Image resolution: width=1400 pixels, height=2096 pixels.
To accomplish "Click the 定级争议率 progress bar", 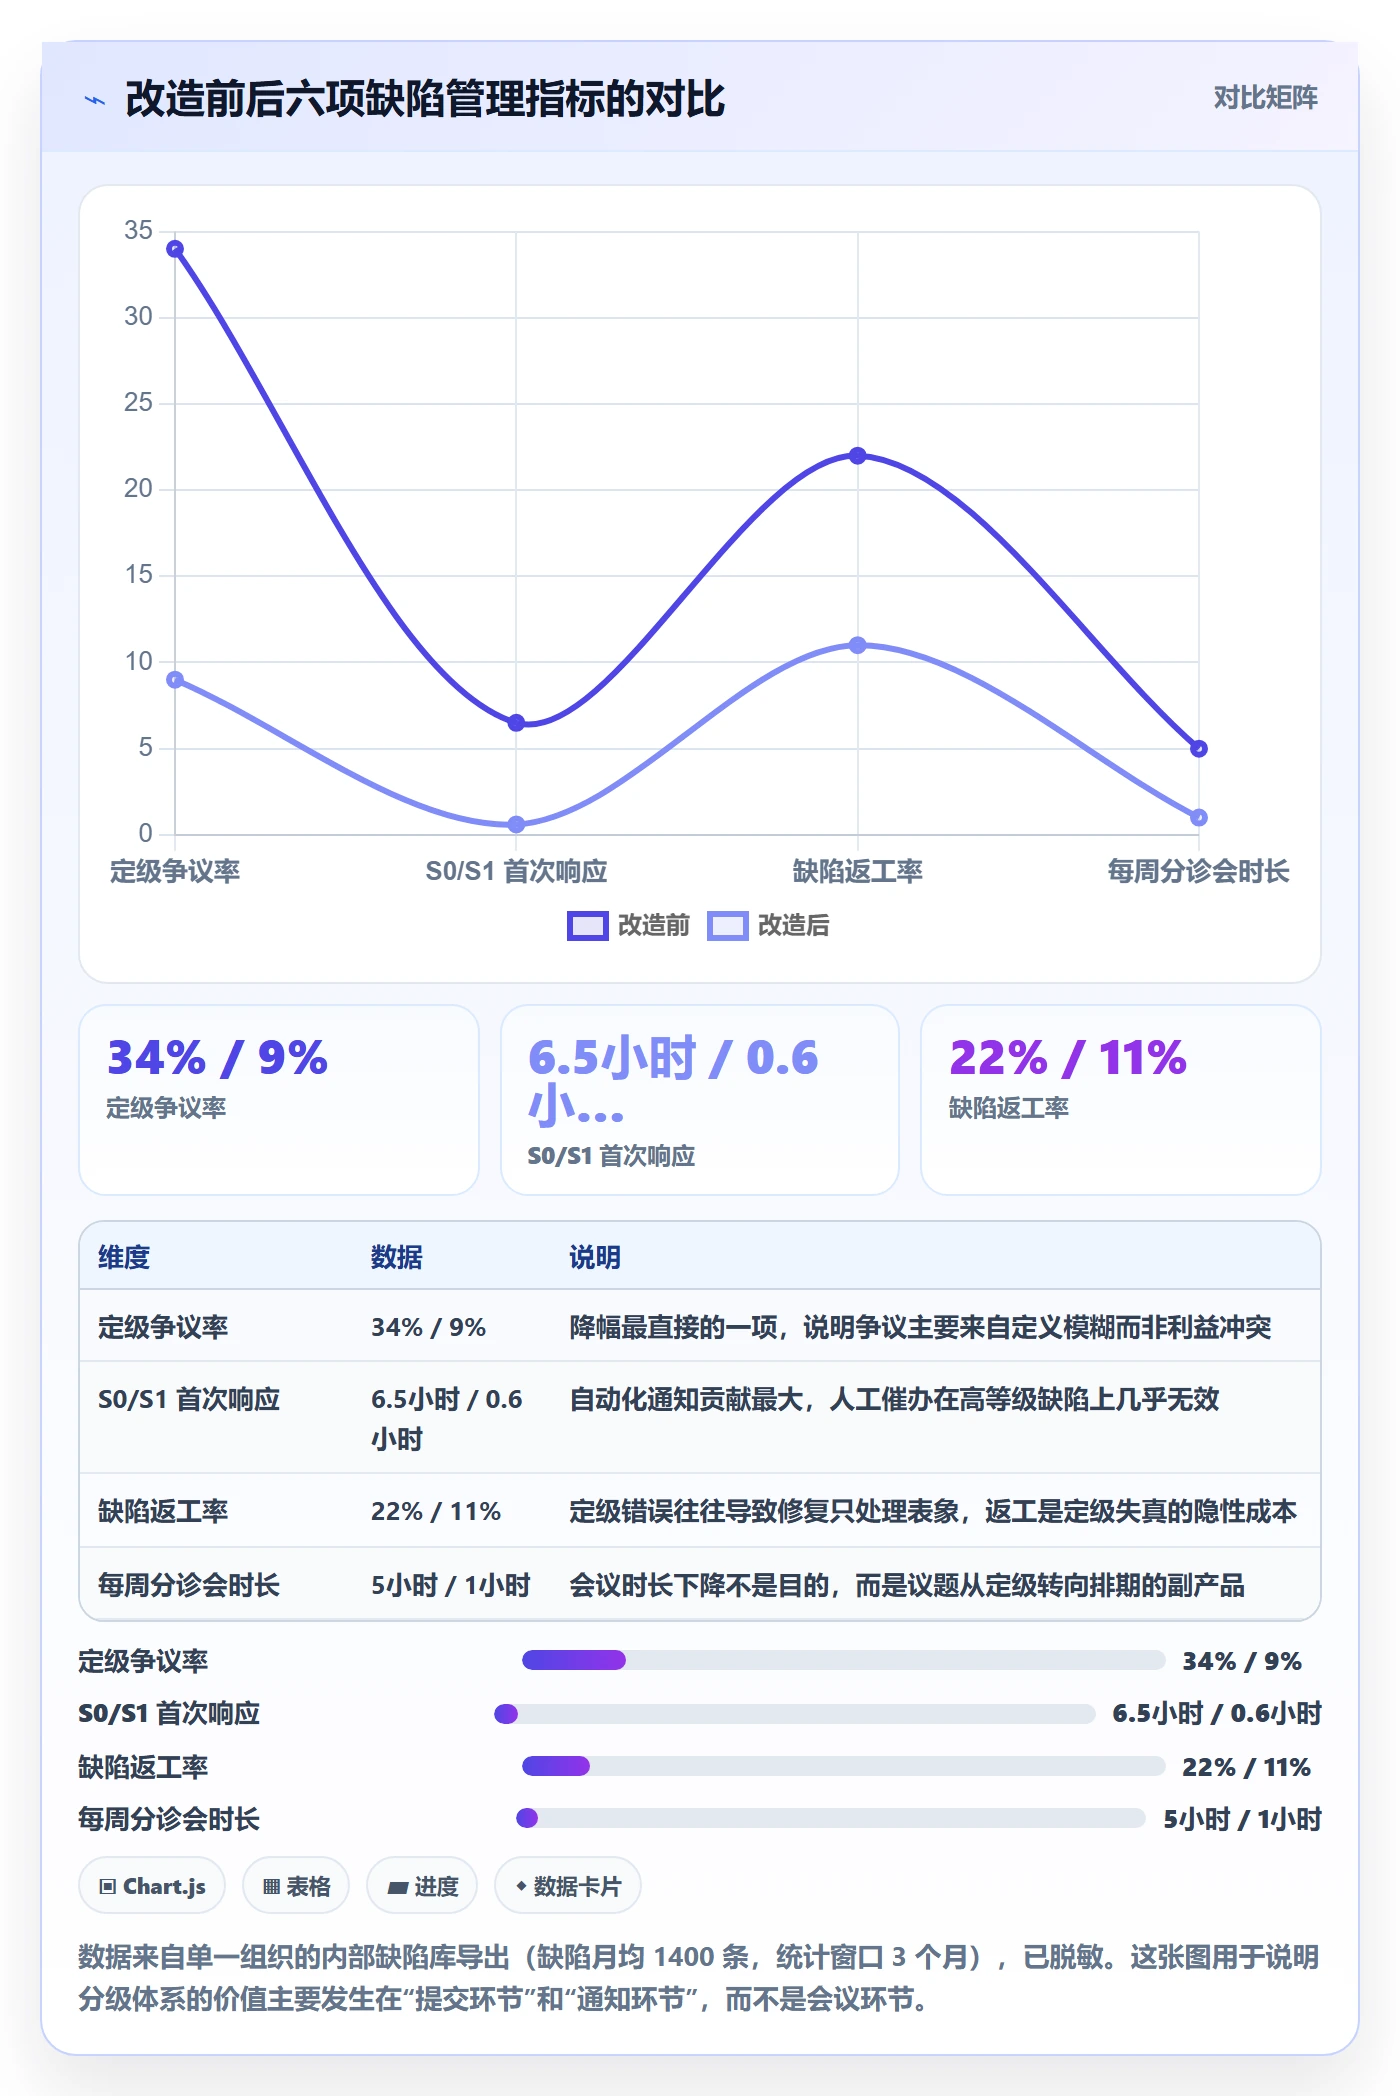I will click(843, 1660).
